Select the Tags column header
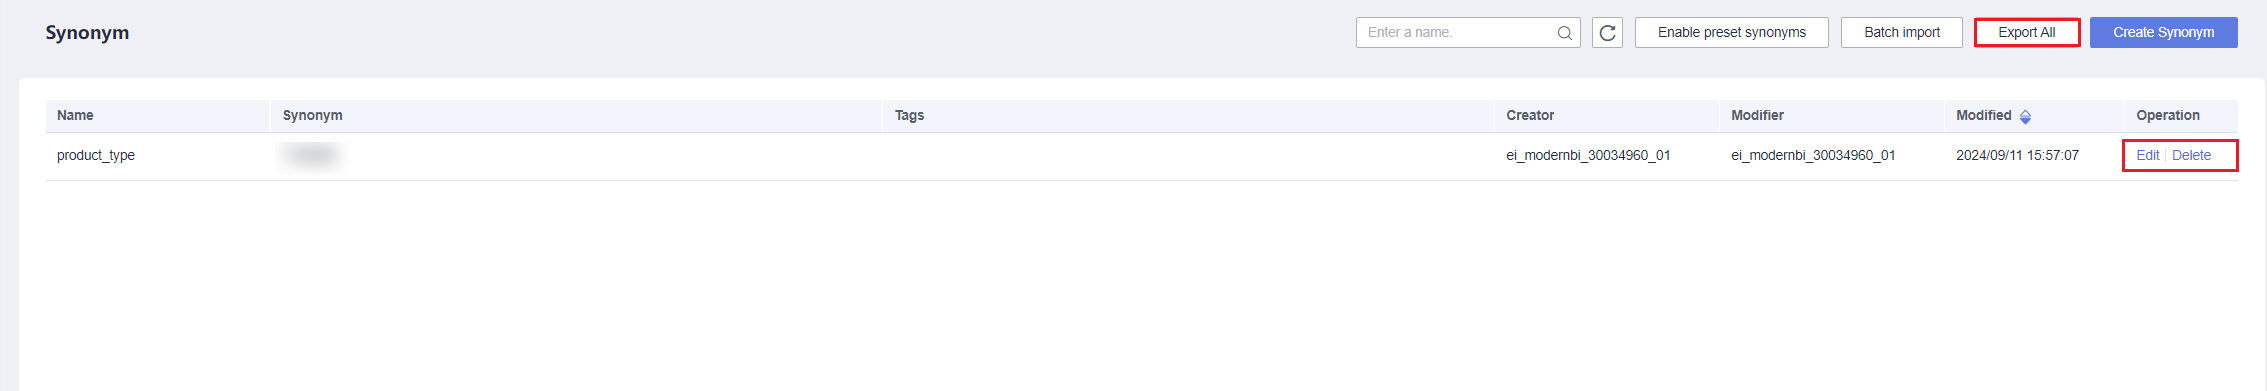Viewport: 2267px width, 391px height. pyautogui.click(x=909, y=115)
